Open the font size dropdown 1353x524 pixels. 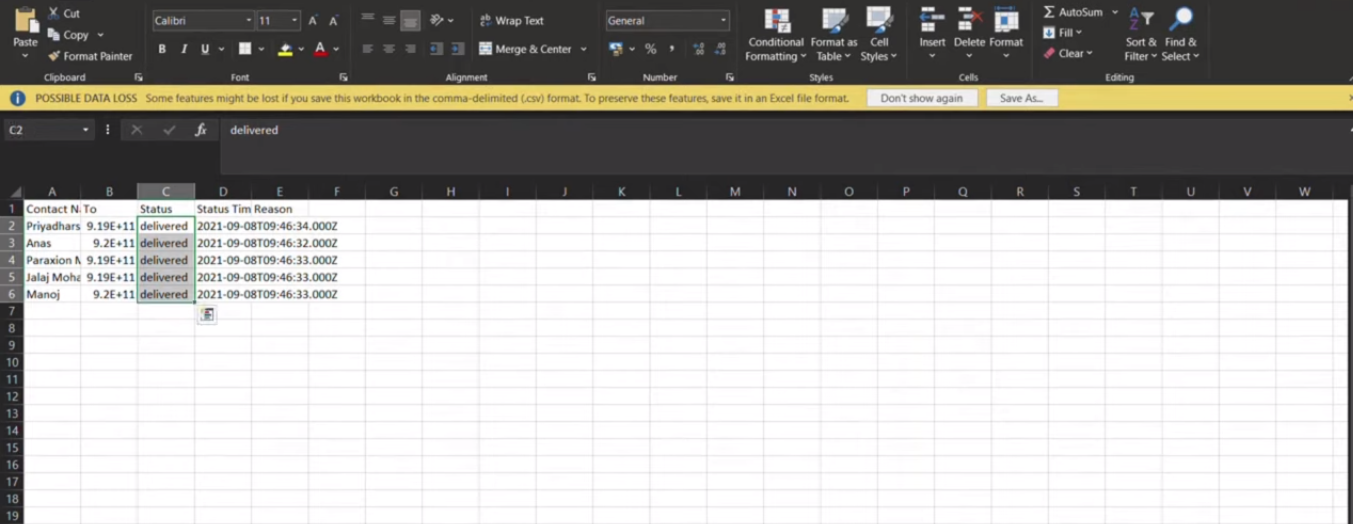click(x=295, y=21)
